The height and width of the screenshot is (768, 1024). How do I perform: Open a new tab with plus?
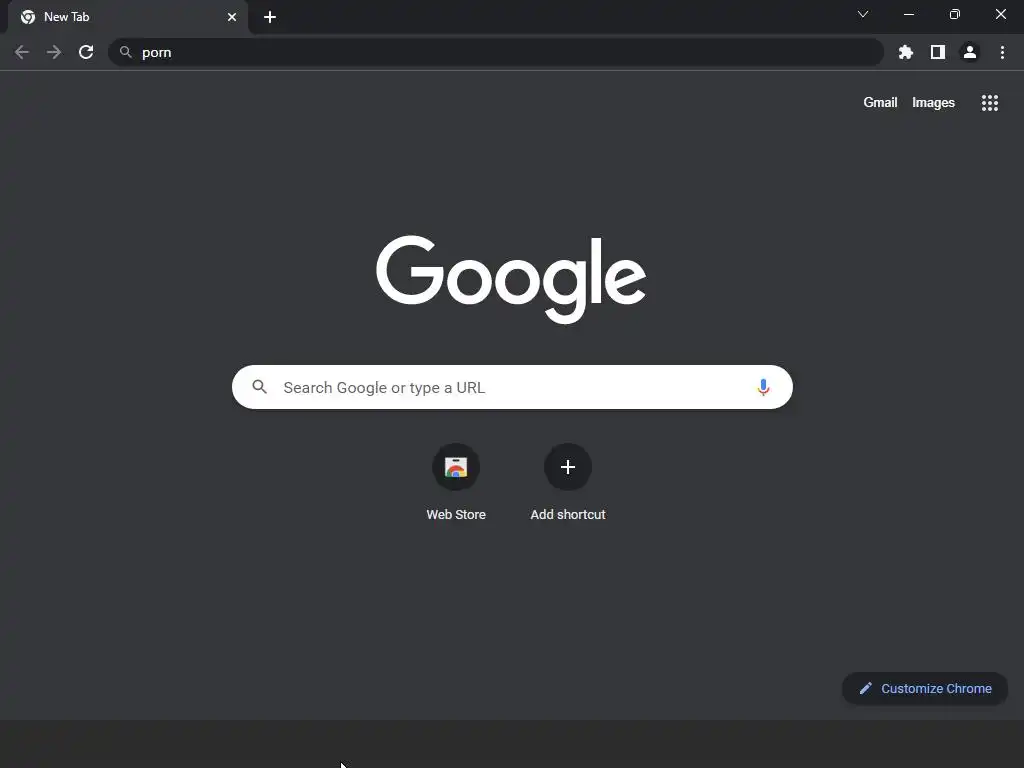click(270, 17)
